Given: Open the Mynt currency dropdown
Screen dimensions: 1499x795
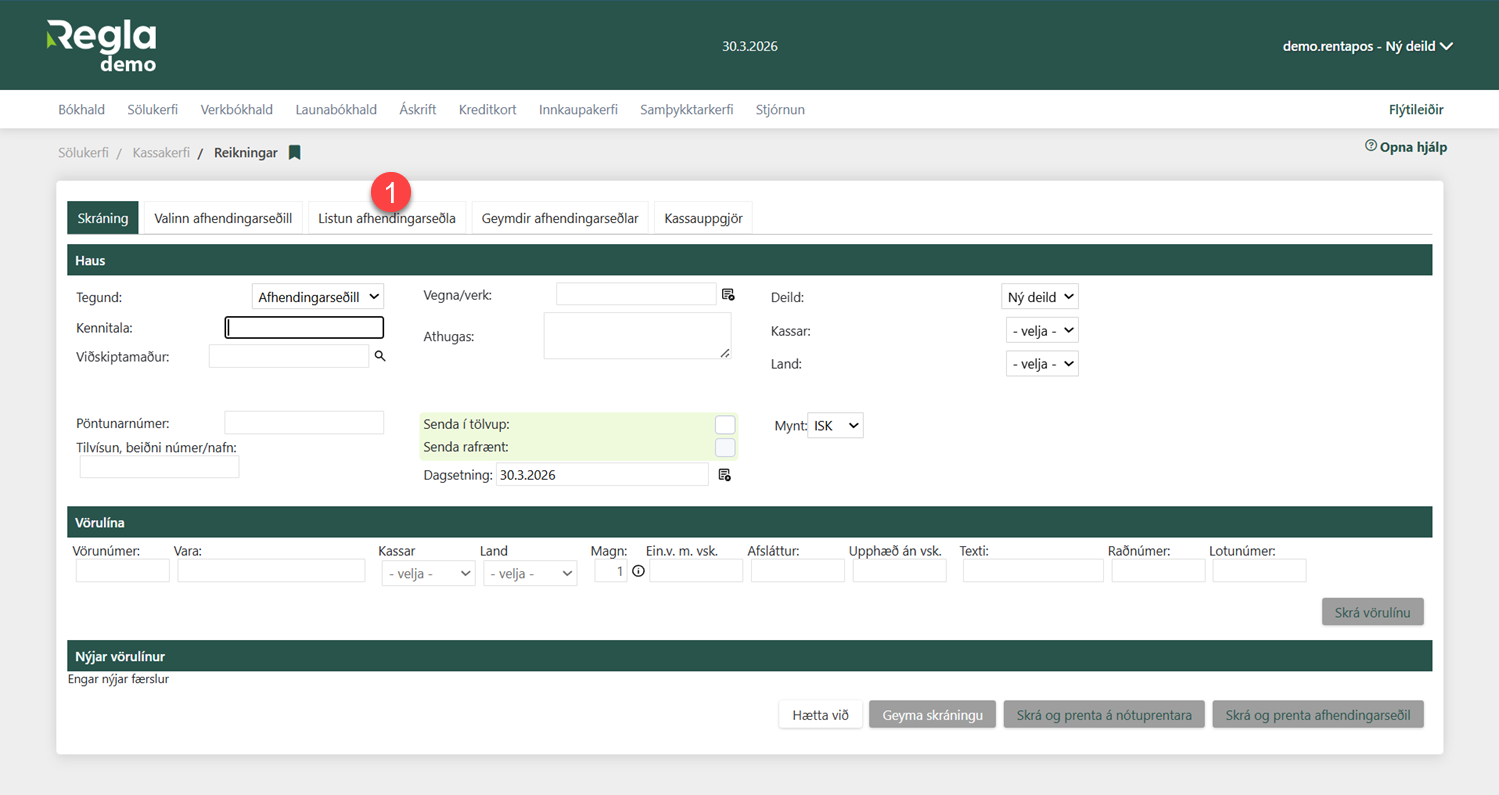Looking at the screenshot, I should click(834, 426).
